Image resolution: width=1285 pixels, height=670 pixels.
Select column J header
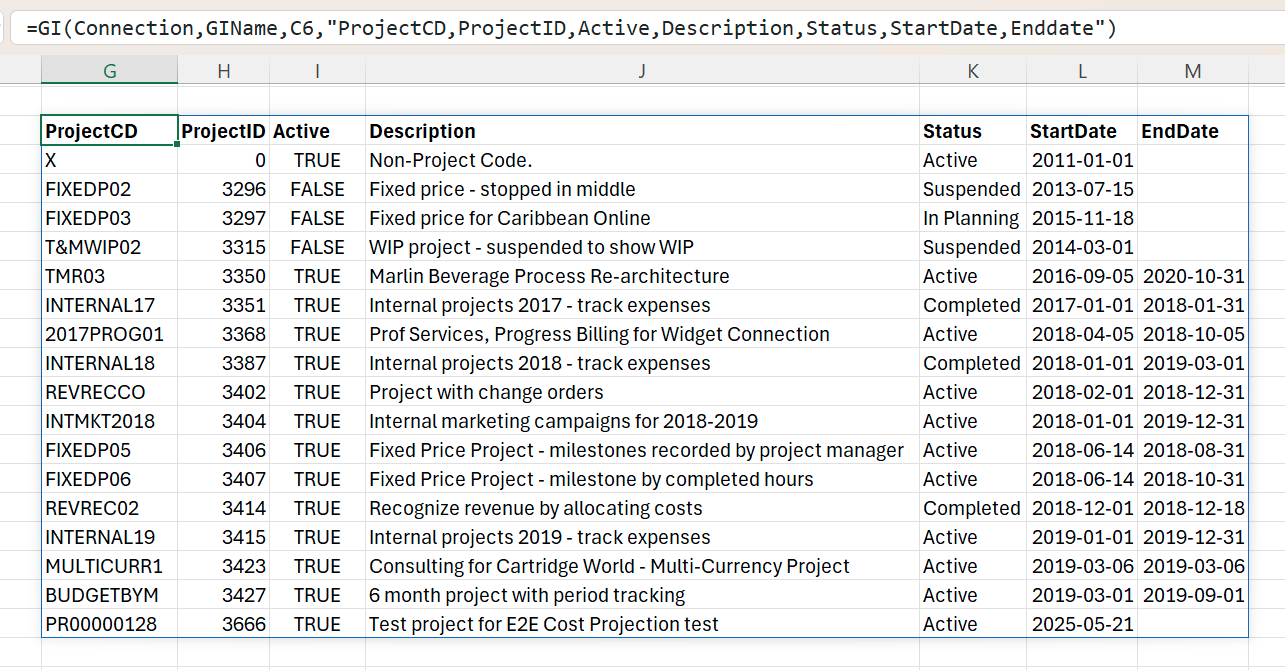[642, 70]
